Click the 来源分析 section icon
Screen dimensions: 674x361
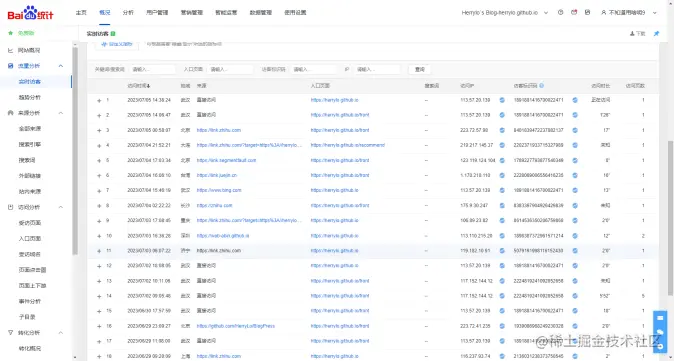pyautogui.click(x=11, y=113)
